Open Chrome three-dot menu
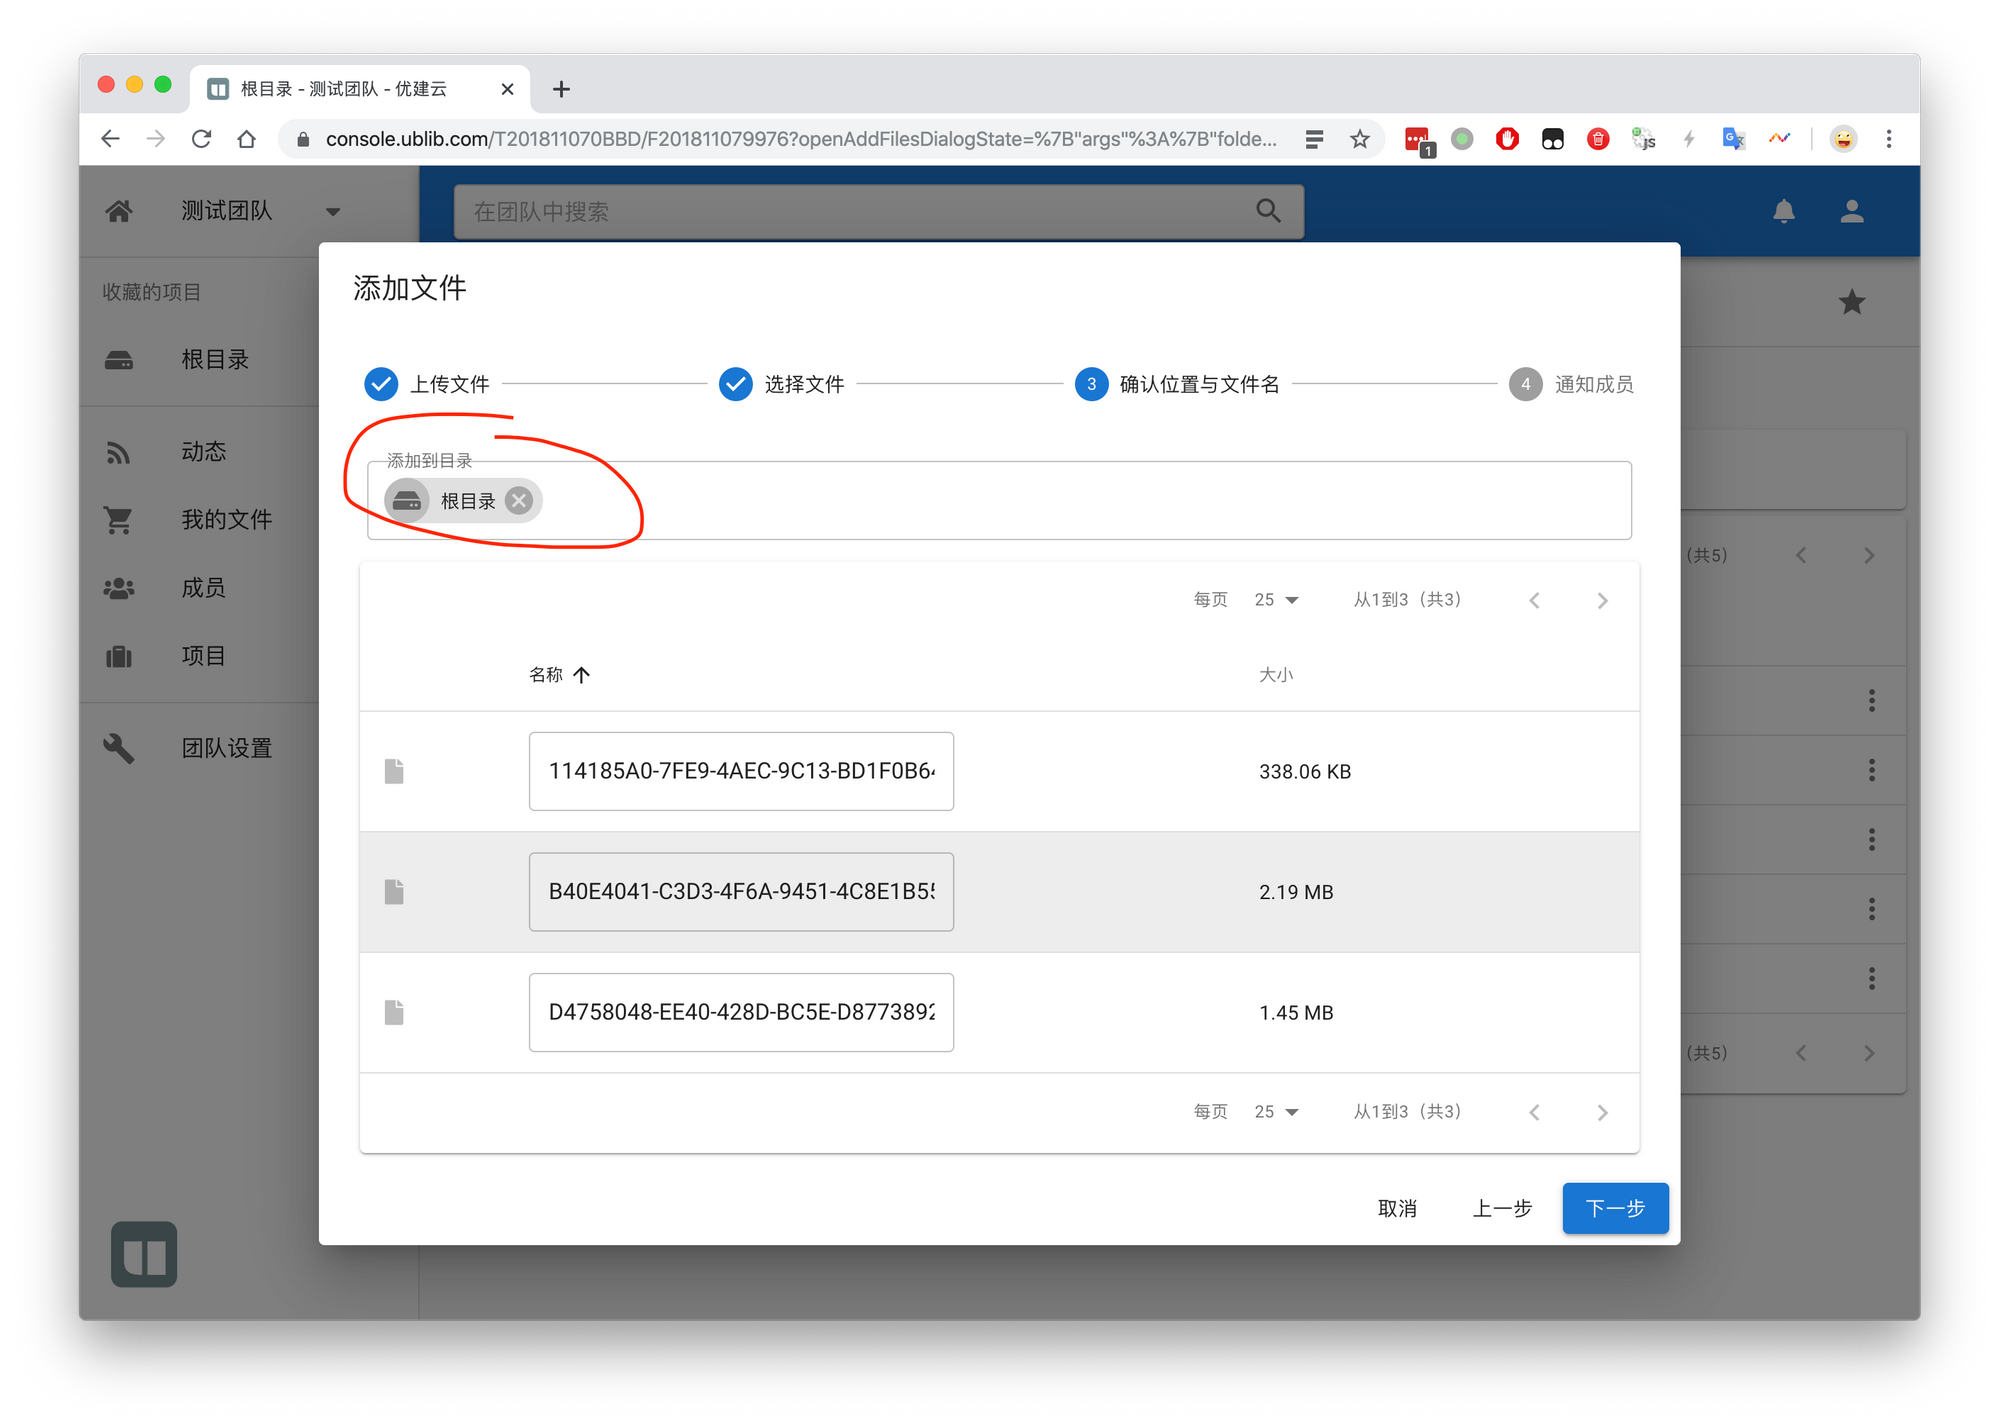 1889,139
